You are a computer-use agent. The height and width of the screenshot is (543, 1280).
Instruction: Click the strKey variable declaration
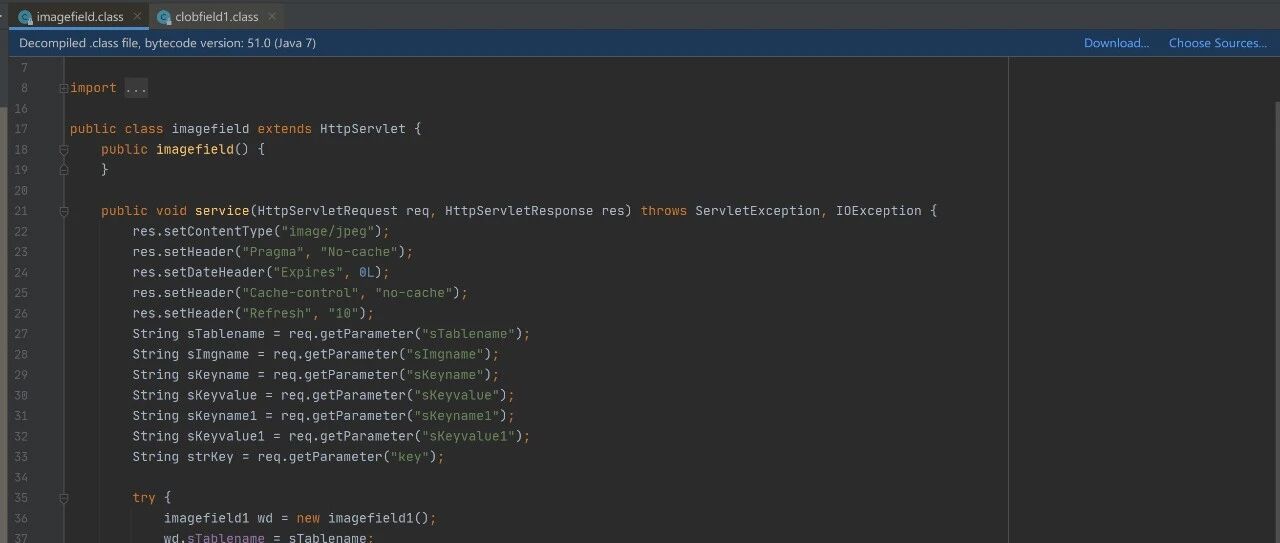click(x=211, y=457)
